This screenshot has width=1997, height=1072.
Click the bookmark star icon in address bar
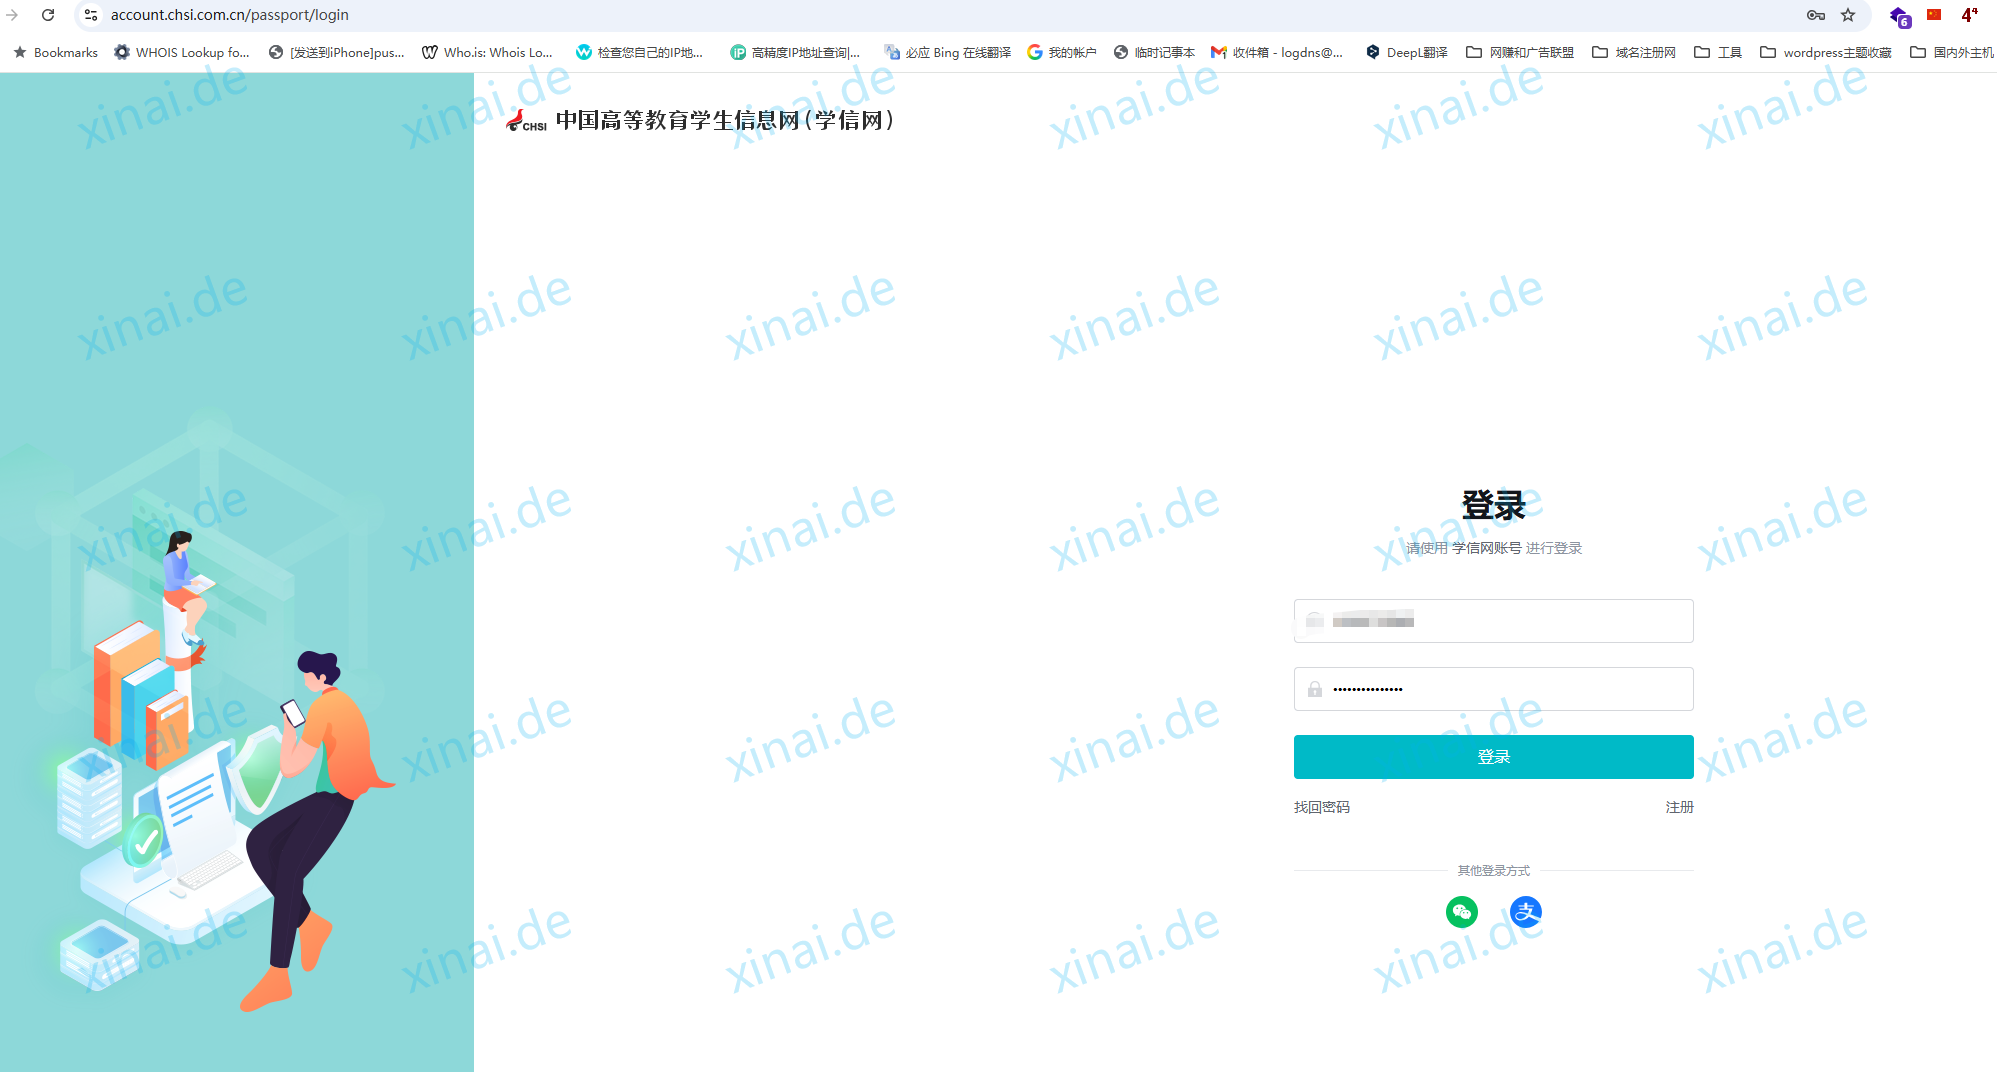click(1848, 15)
